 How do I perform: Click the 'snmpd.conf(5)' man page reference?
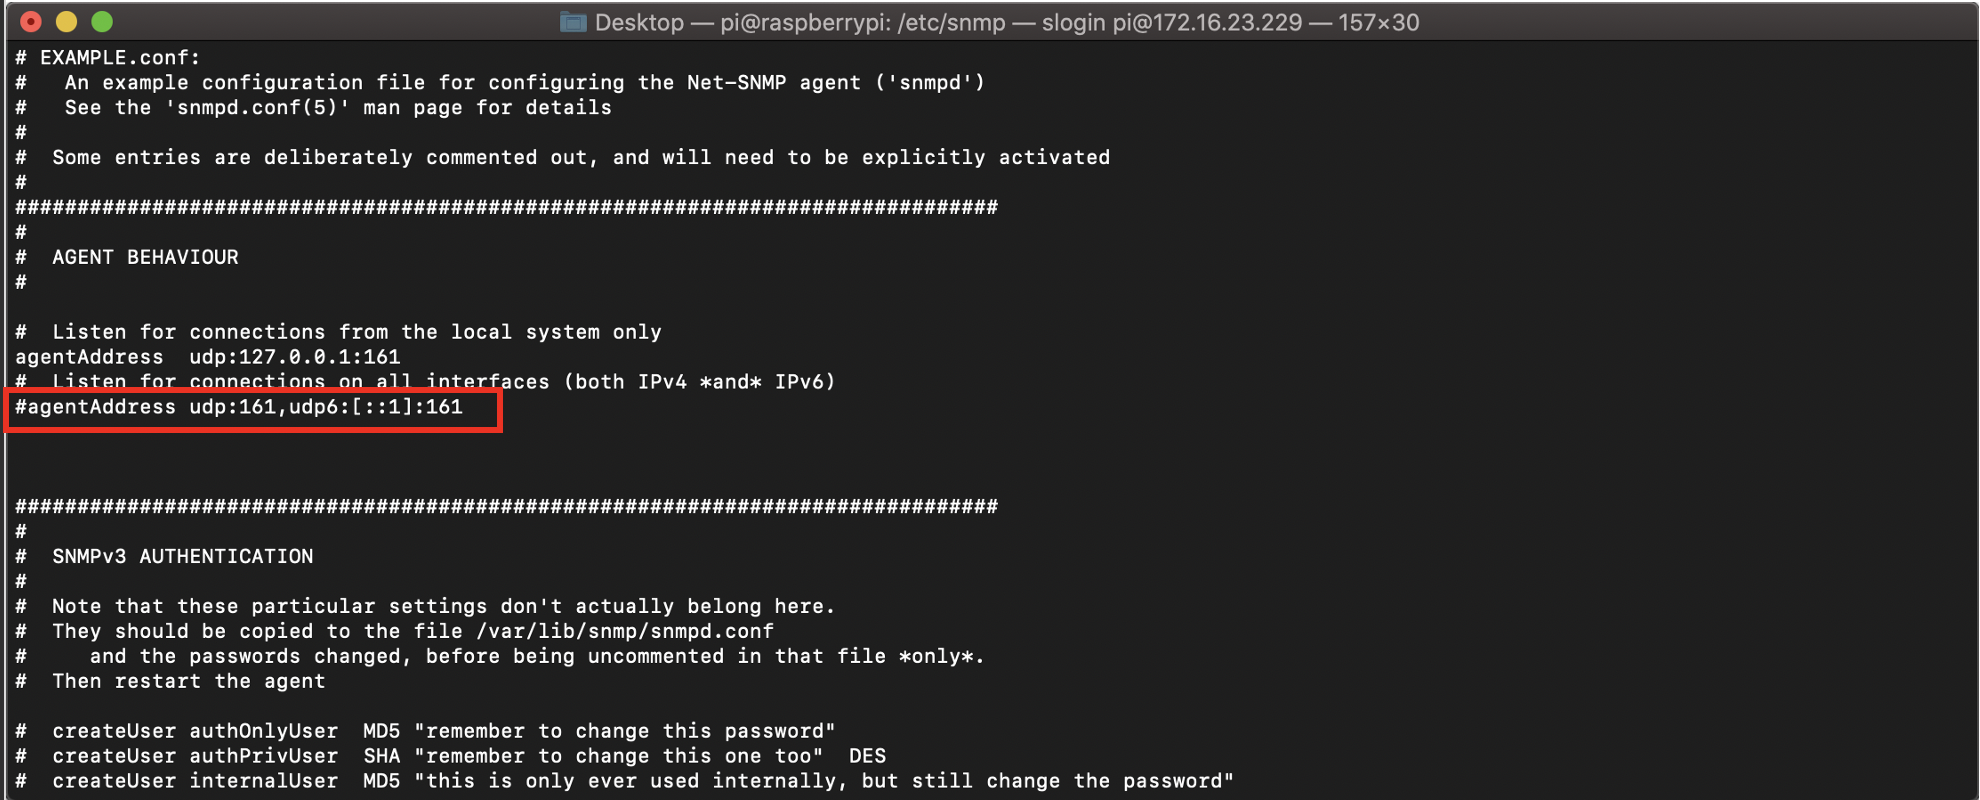click(258, 107)
